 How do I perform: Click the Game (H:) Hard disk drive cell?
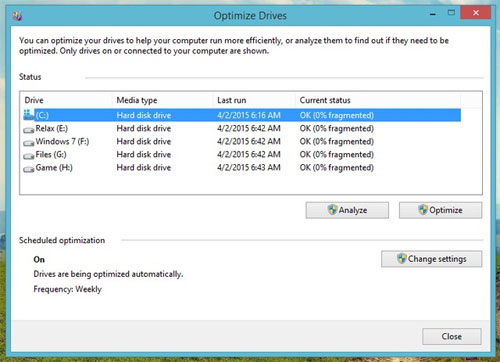pos(144,167)
